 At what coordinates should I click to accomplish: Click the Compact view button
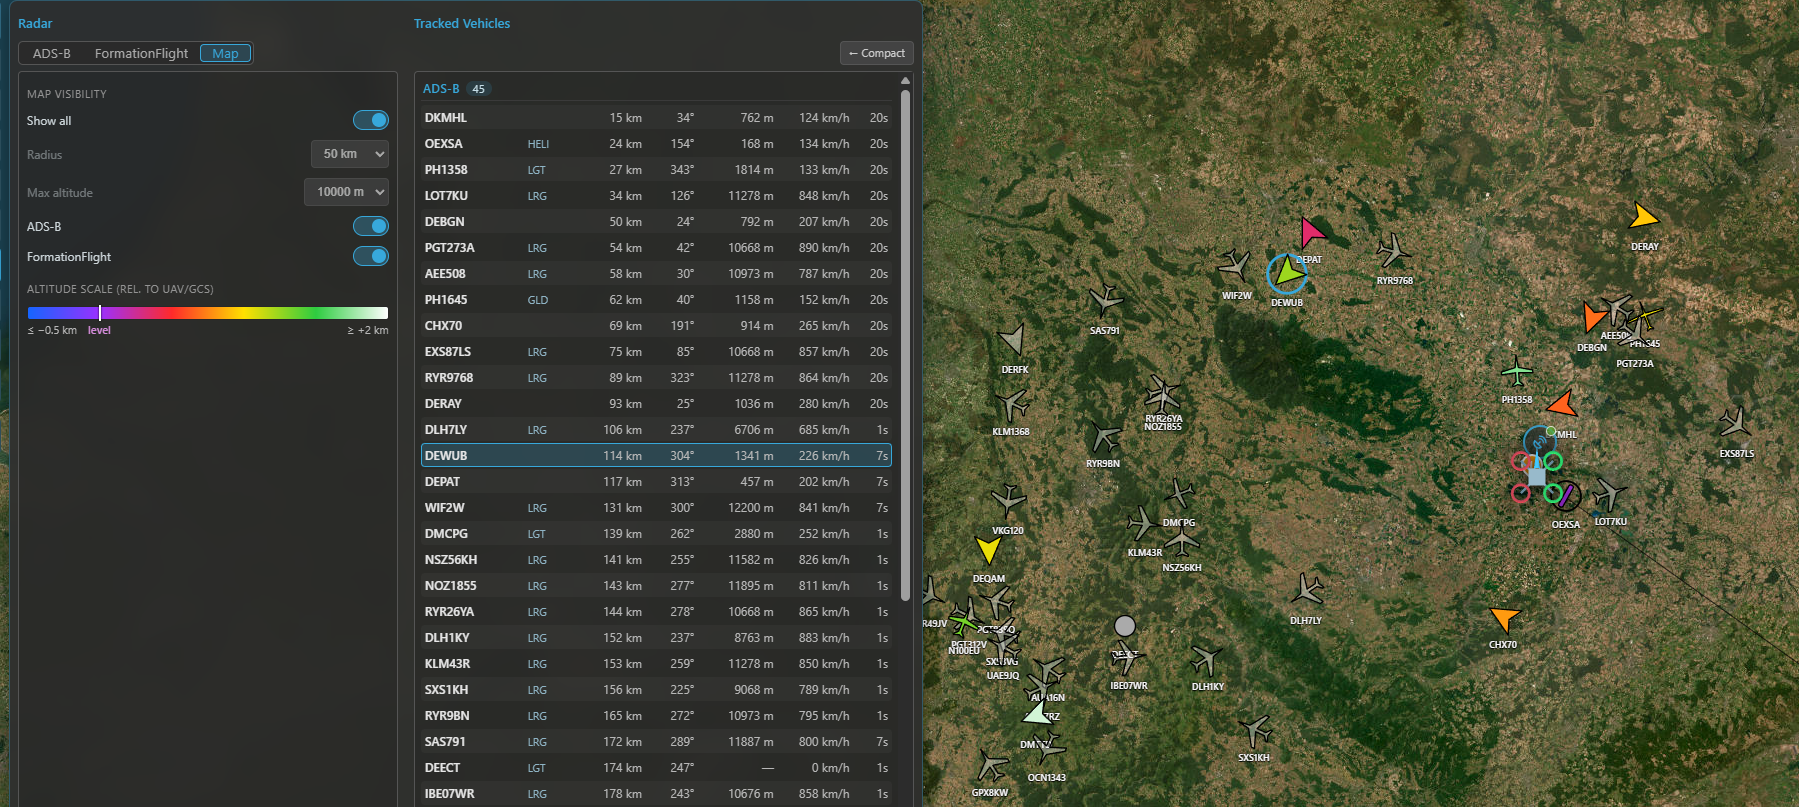pos(877,53)
